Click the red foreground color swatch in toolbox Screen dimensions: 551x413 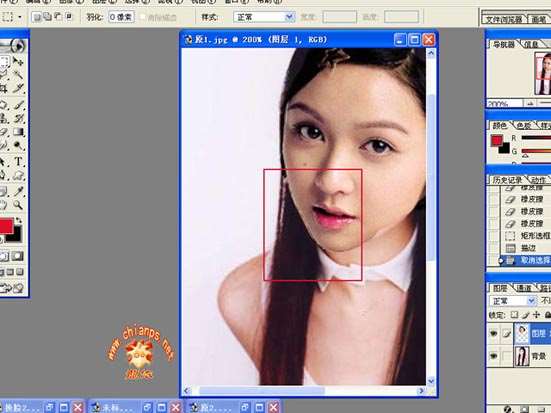pos(6,227)
